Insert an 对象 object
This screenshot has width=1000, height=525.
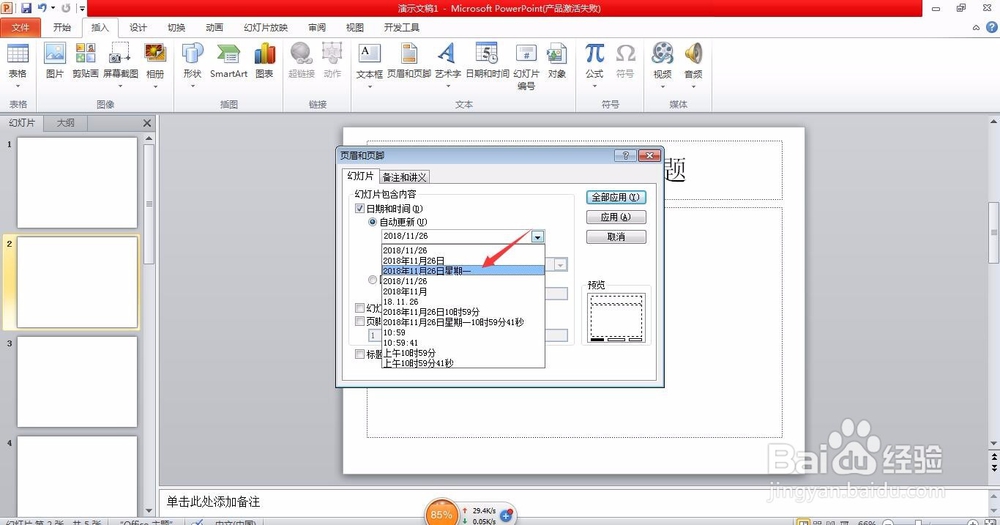(557, 61)
